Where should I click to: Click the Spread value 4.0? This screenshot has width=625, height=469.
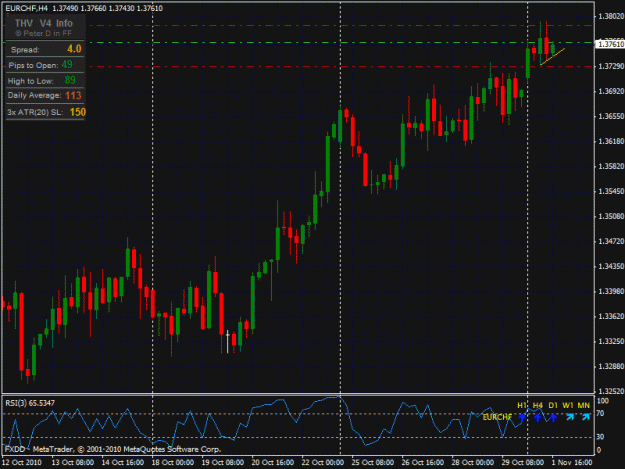point(74,49)
